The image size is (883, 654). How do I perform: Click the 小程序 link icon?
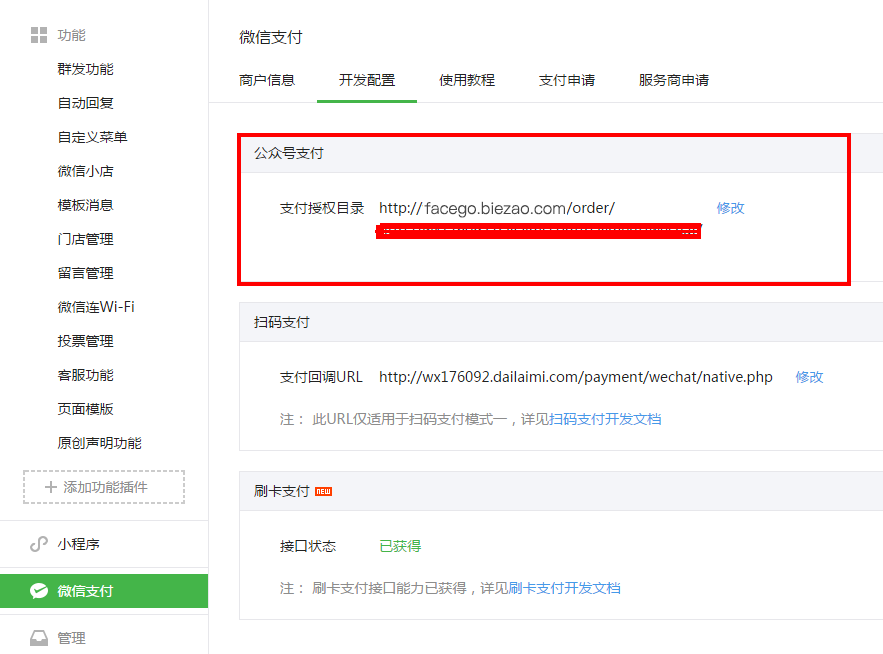39,544
